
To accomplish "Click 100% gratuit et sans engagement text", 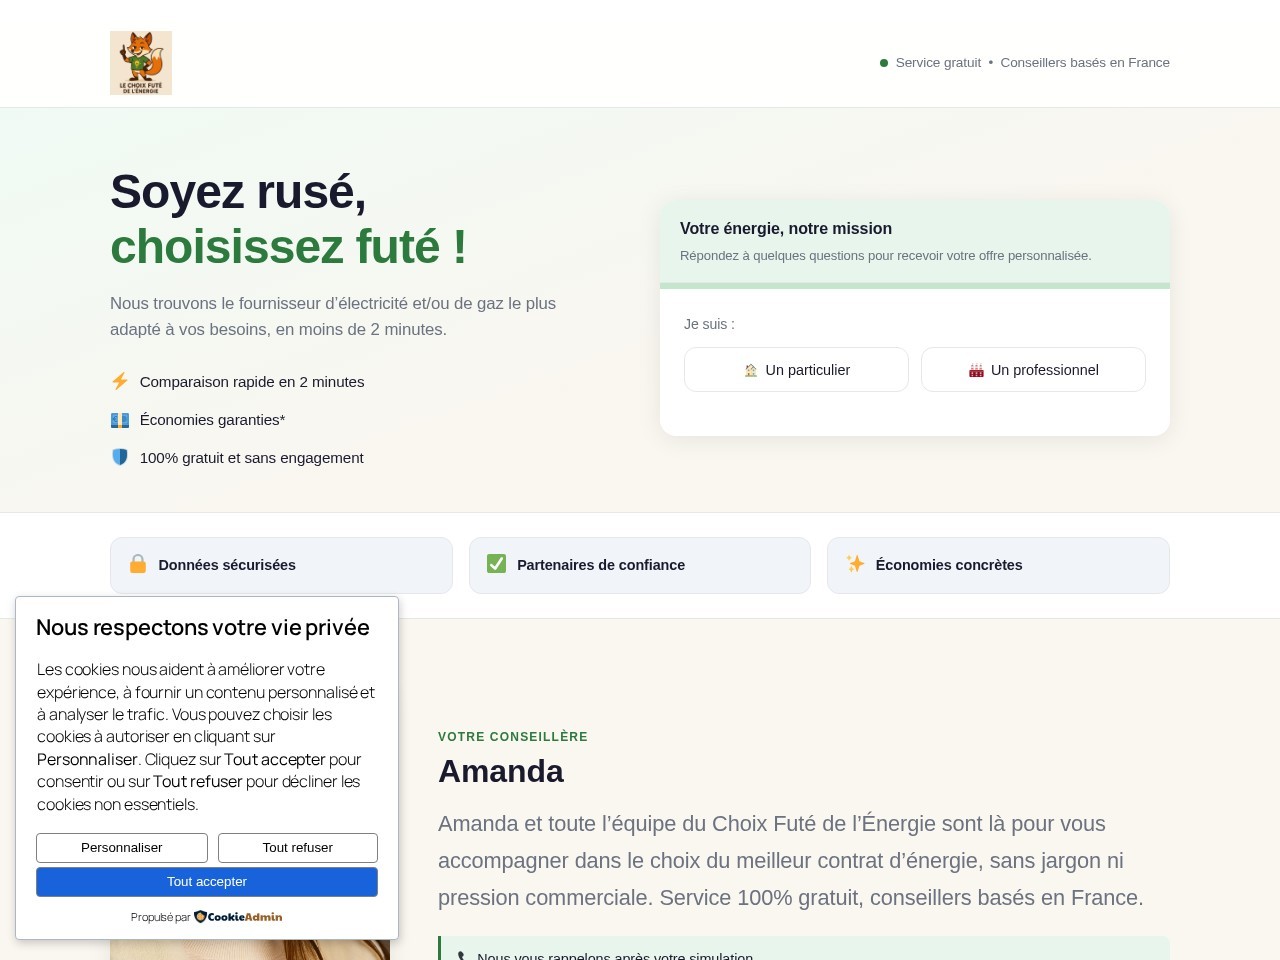I will tap(251, 458).
